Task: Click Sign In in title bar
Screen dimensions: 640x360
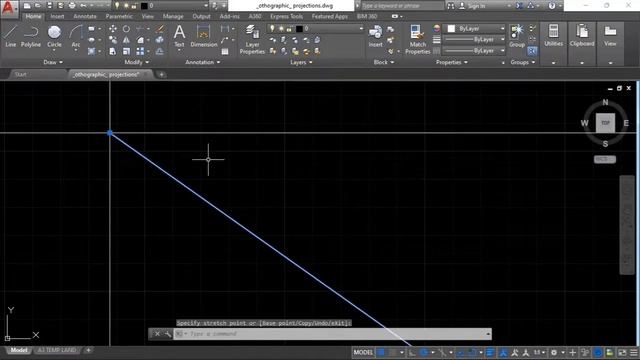Action: coord(476,6)
